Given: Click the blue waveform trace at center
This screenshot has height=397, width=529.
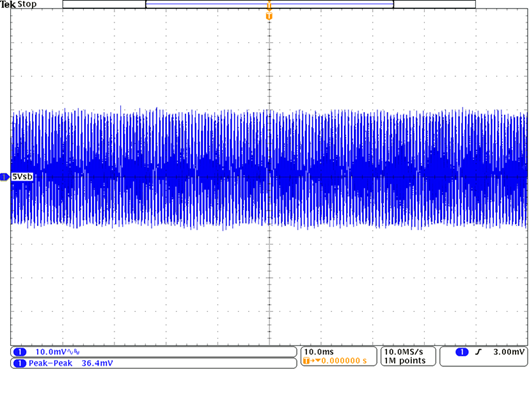Looking at the screenshot, I should [269, 169].
